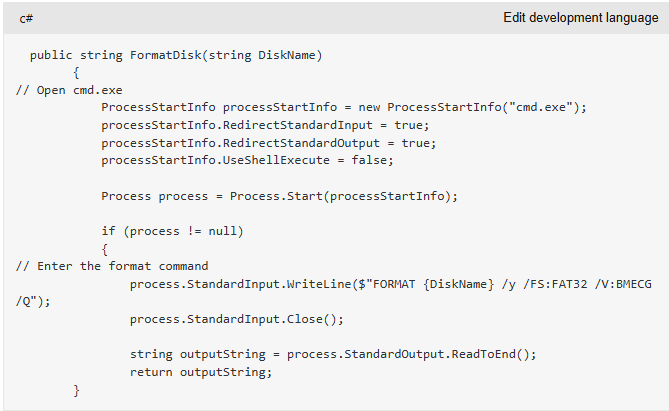Click the StandardOutput.ReadToEnd() line
This screenshot has width=669, height=411.
[333, 354]
